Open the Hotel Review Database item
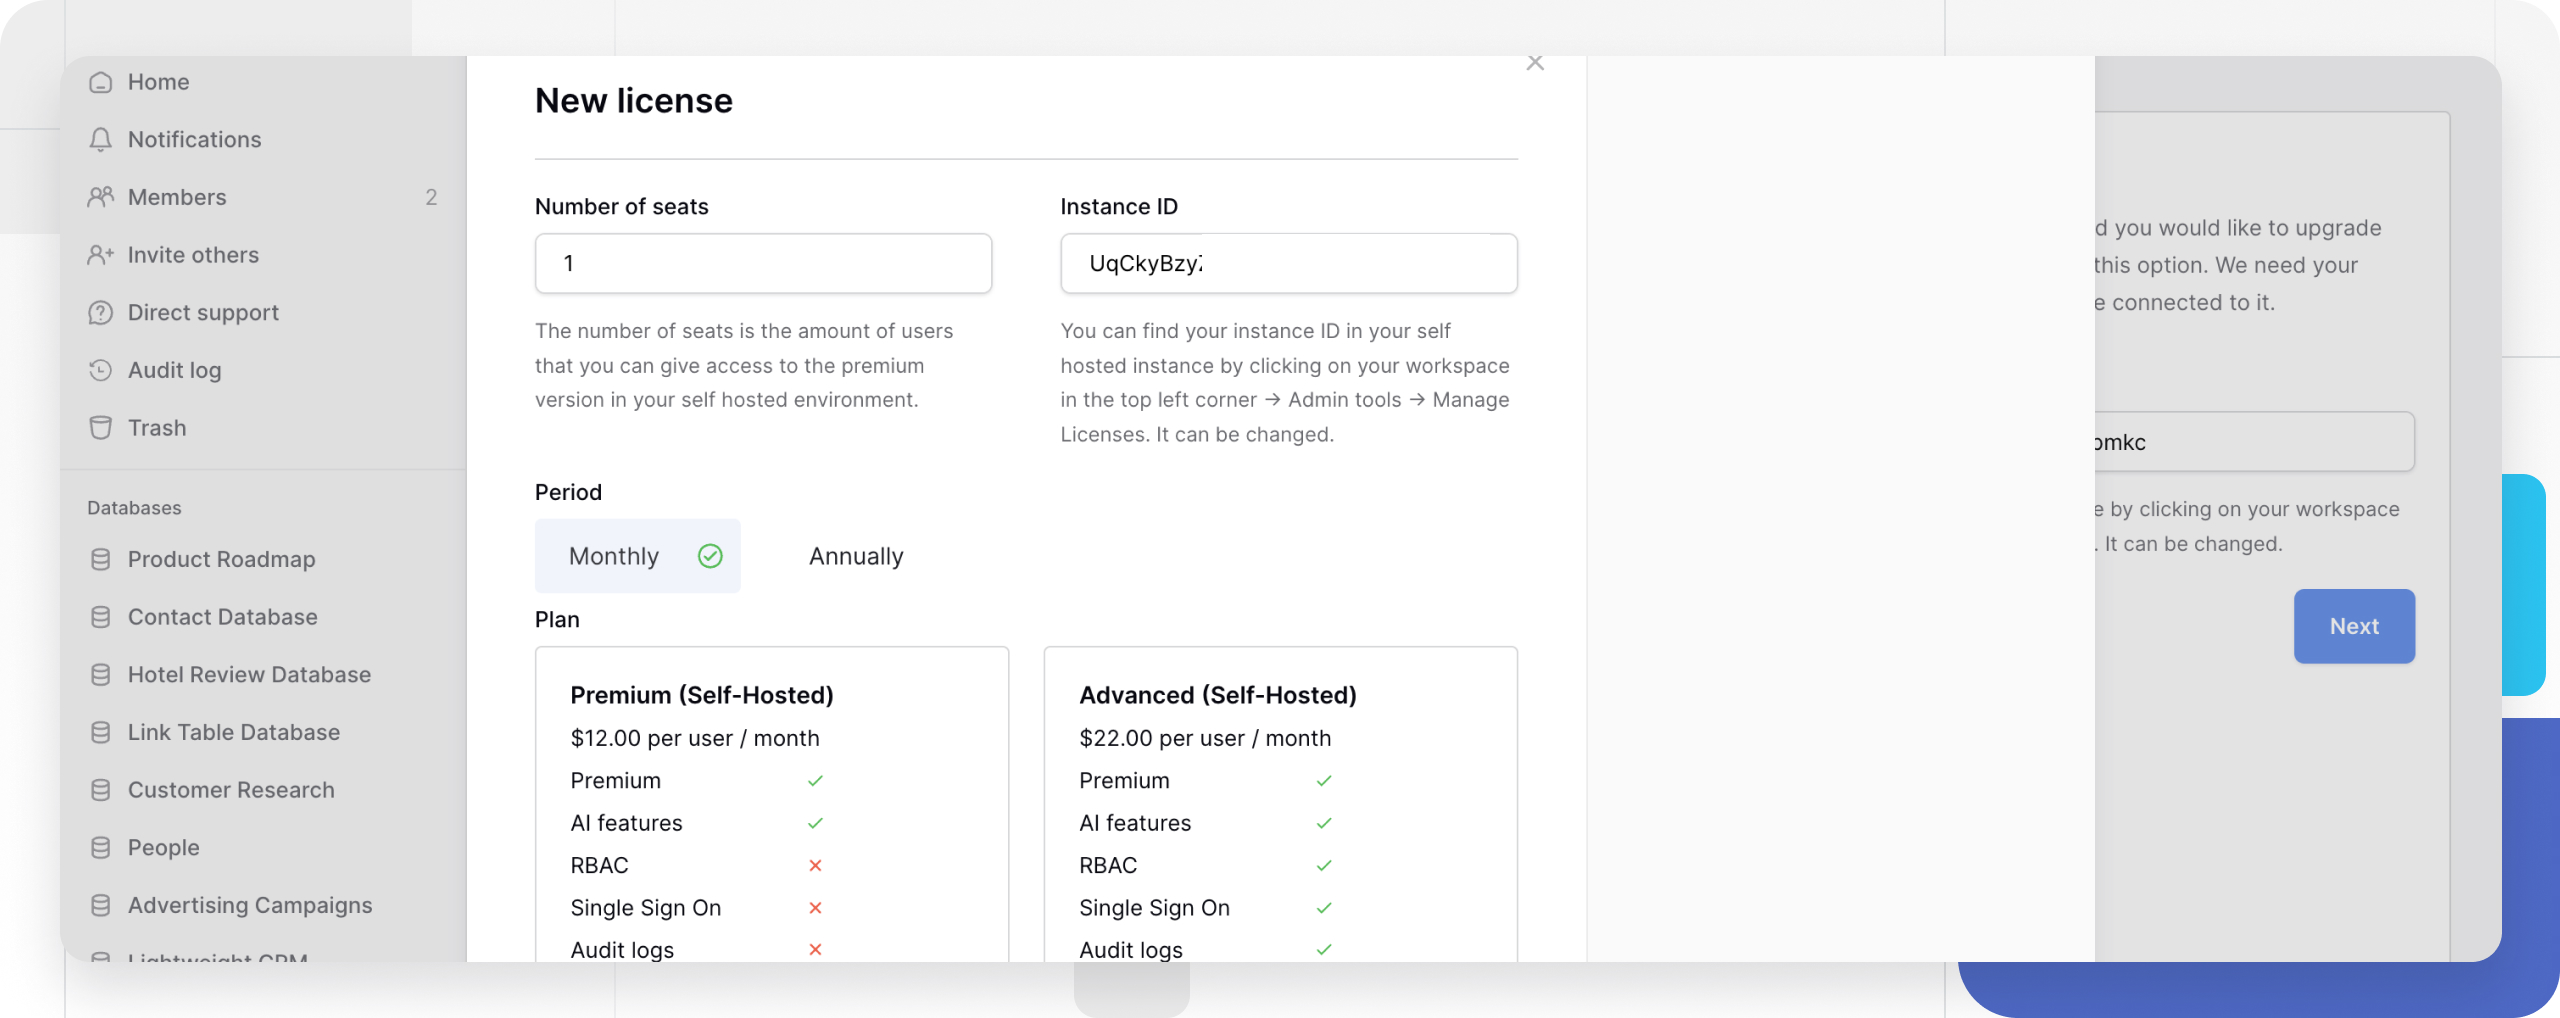Viewport: 2560px width, 1018px height. coord(249,675)
